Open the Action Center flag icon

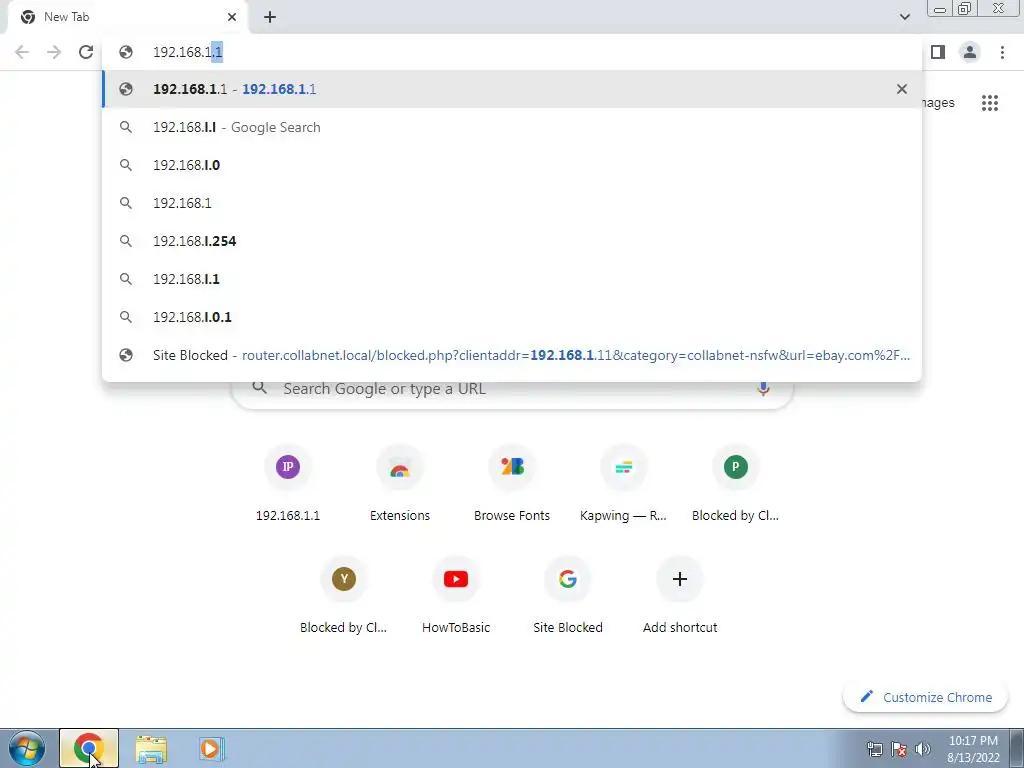pos(899,749)
